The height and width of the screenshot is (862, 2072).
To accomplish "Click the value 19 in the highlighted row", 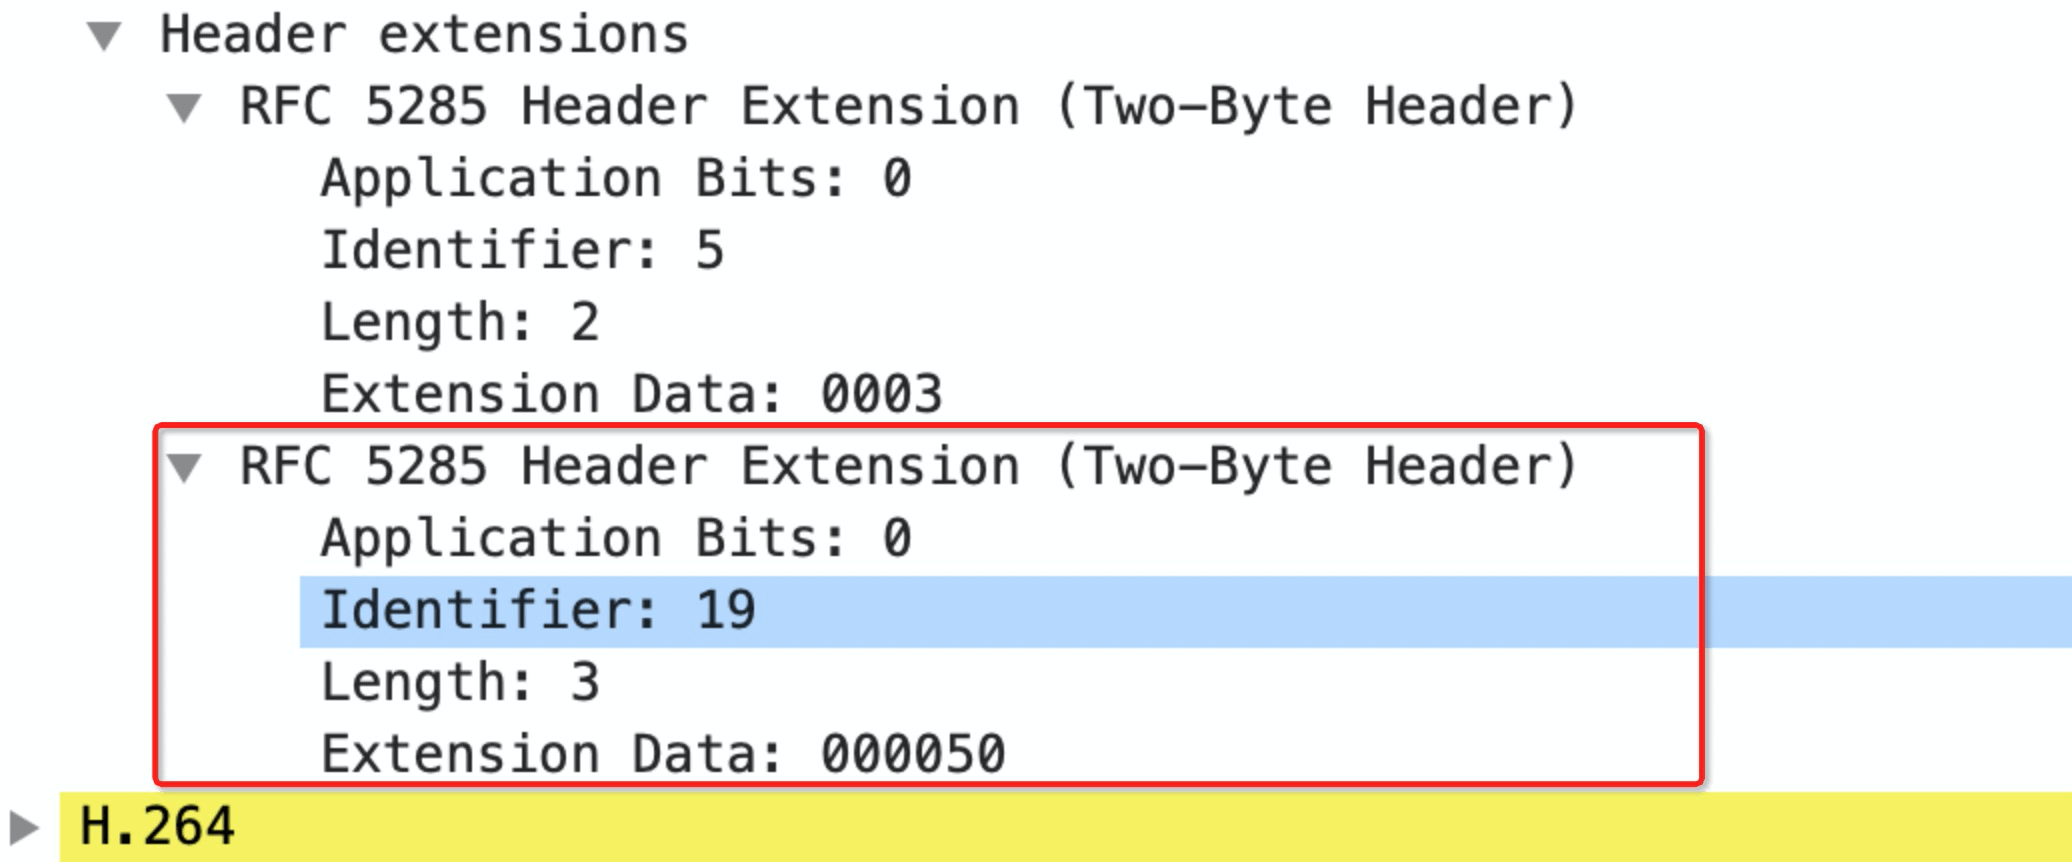I will (x=726, y=611).
